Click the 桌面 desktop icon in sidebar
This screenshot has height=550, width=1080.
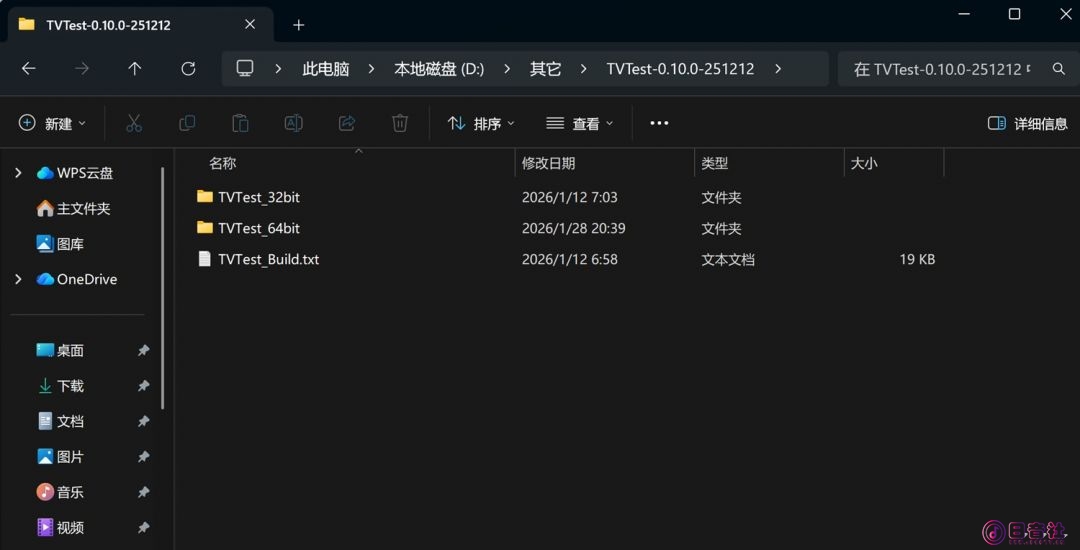click(45, 350)
